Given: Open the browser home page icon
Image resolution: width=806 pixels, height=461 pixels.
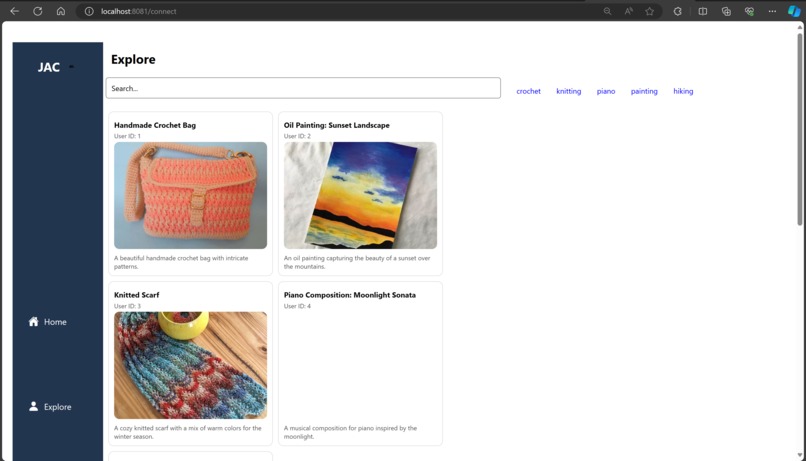Looking at the screenshot, I should (61, 11).
